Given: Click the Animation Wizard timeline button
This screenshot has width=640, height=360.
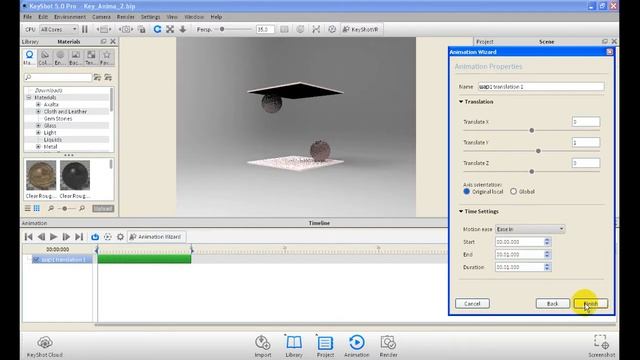Looking at the screenshot, I should (x=156, y=237).
